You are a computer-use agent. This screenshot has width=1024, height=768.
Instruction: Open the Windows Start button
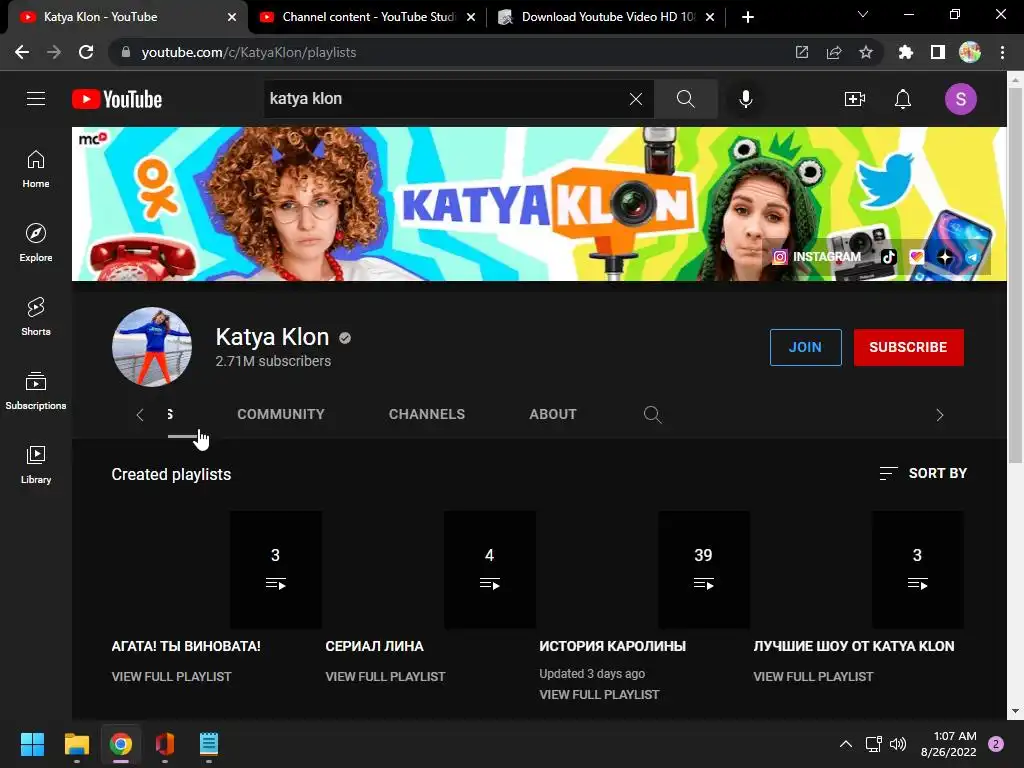[x=32, y=744]
